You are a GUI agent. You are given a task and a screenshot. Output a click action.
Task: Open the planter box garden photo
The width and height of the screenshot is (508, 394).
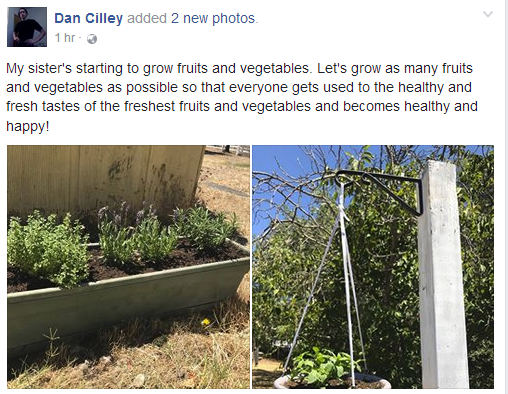(128, 267)
